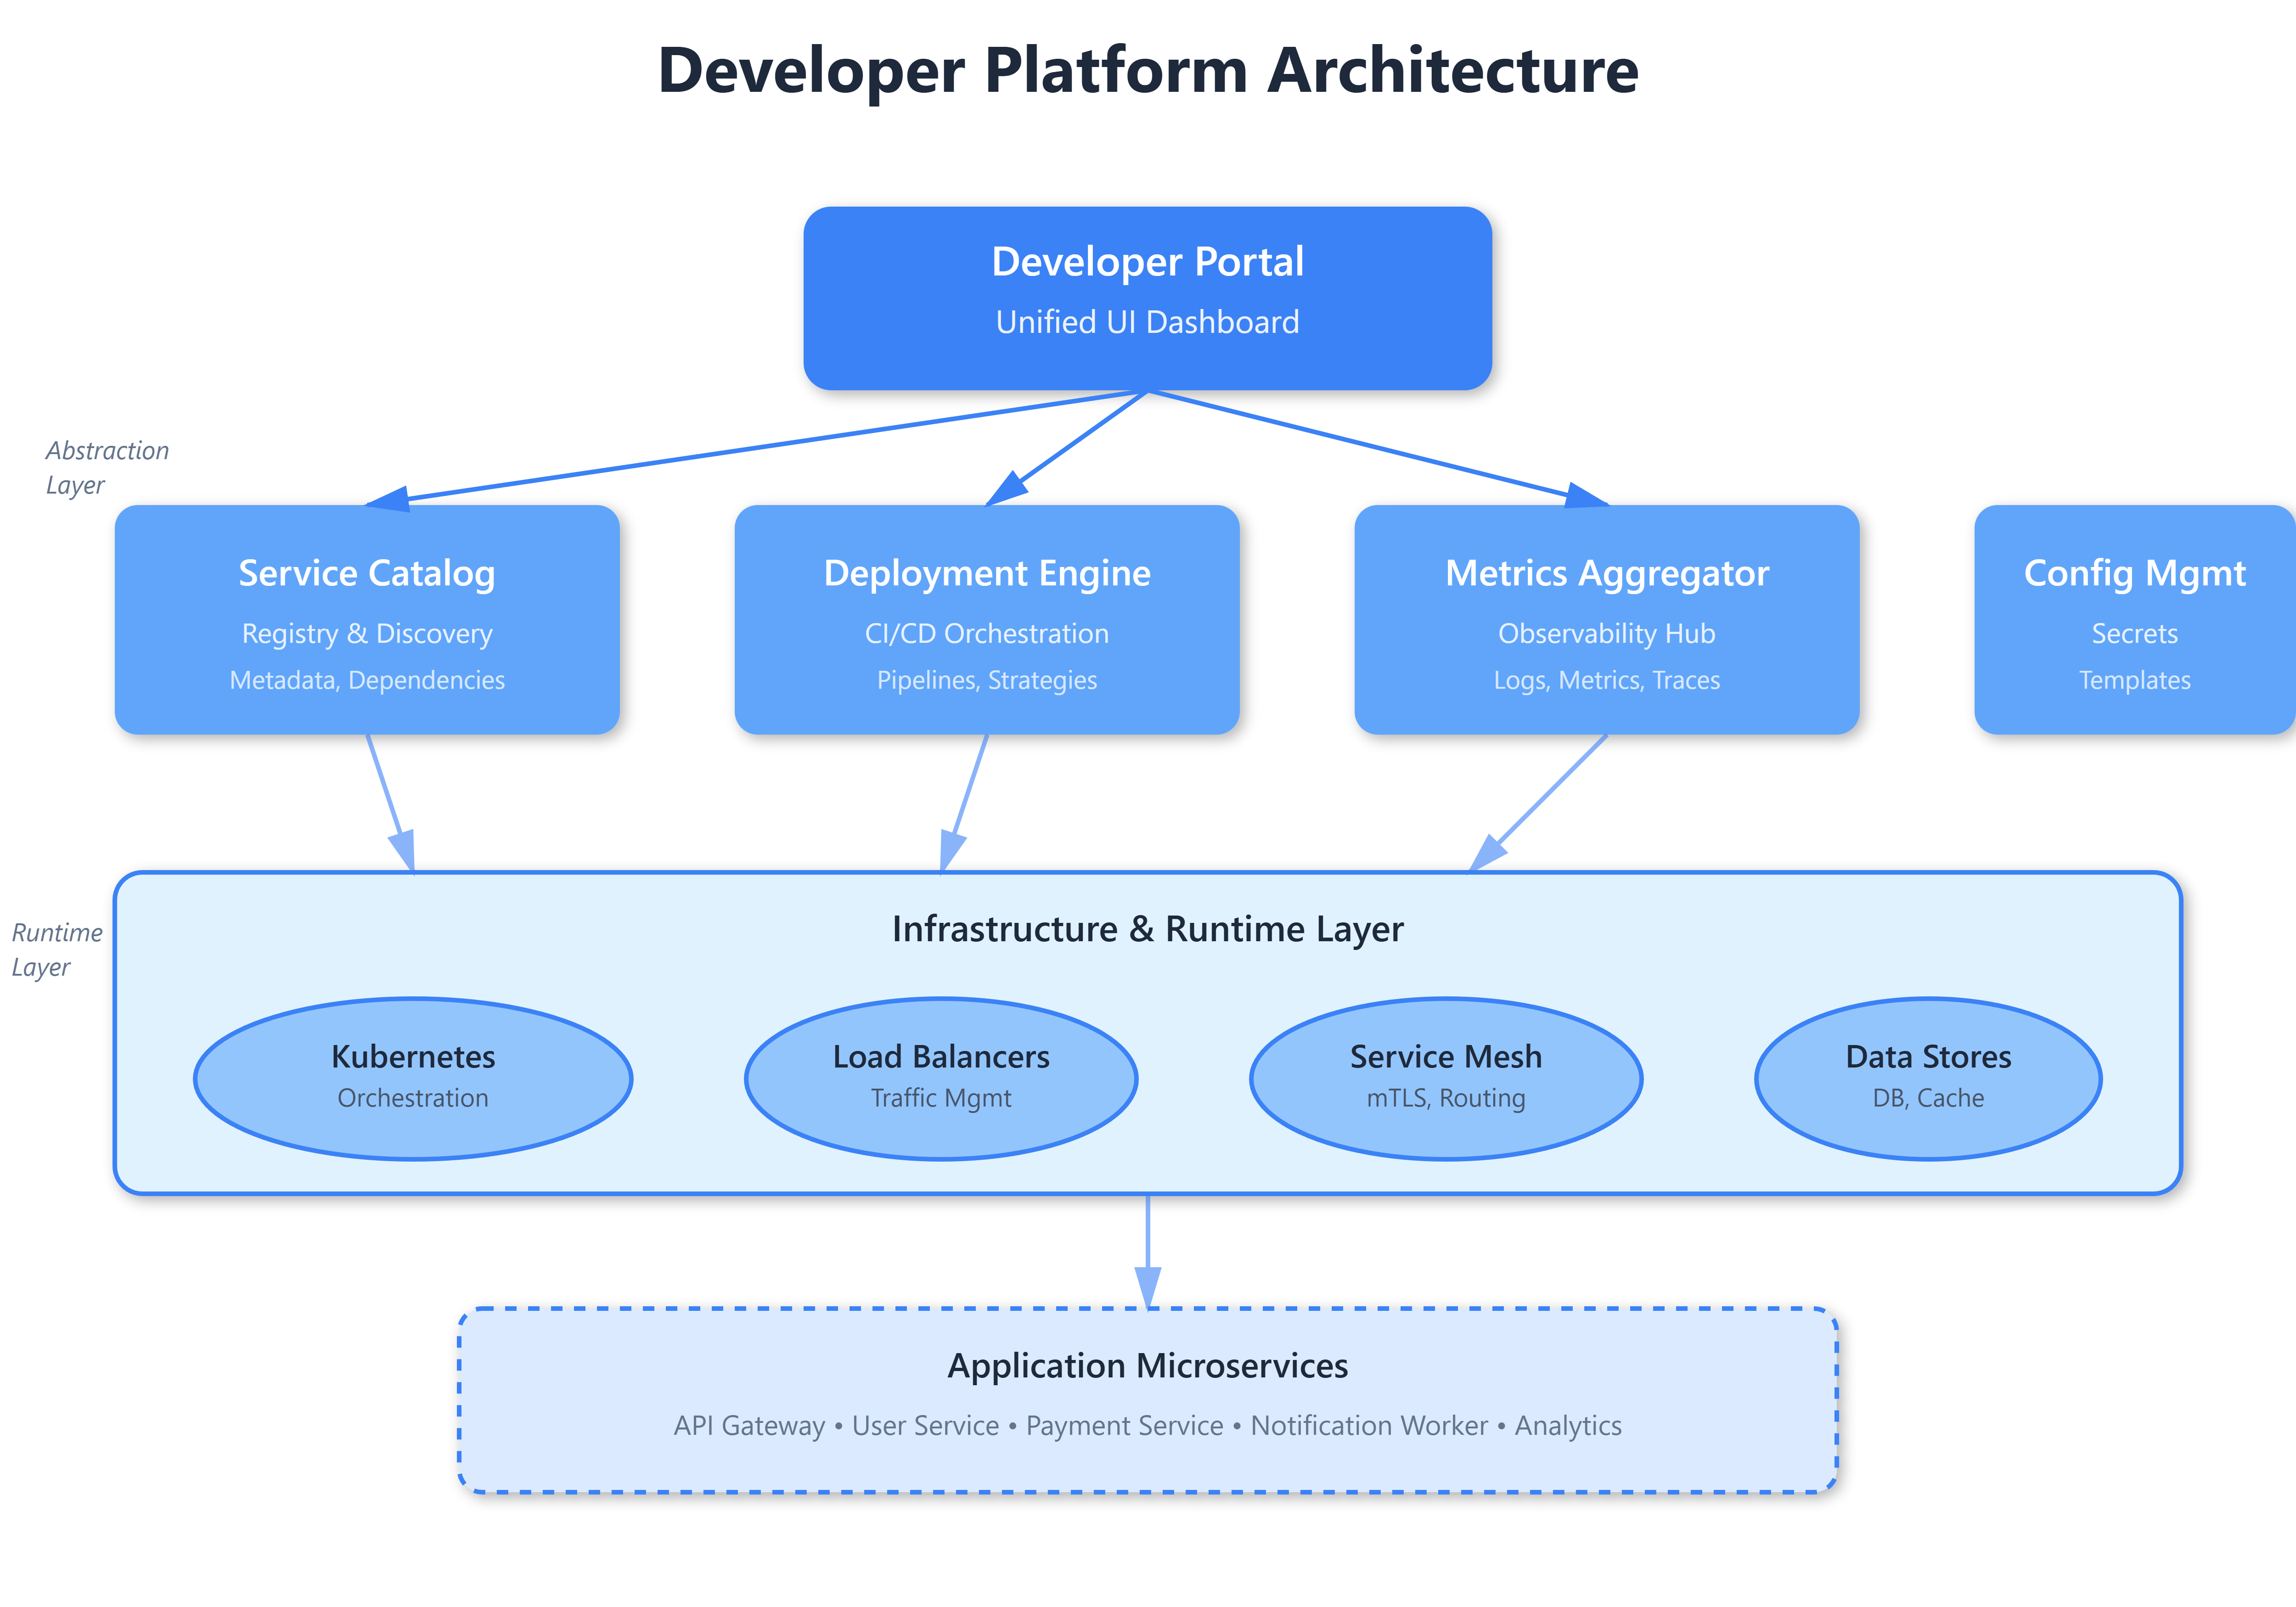The width and height of the screenshot is (2296, 1607).
Task: Click 'Templates' under Config Mgmt
Action: [x=2134, y=680]
